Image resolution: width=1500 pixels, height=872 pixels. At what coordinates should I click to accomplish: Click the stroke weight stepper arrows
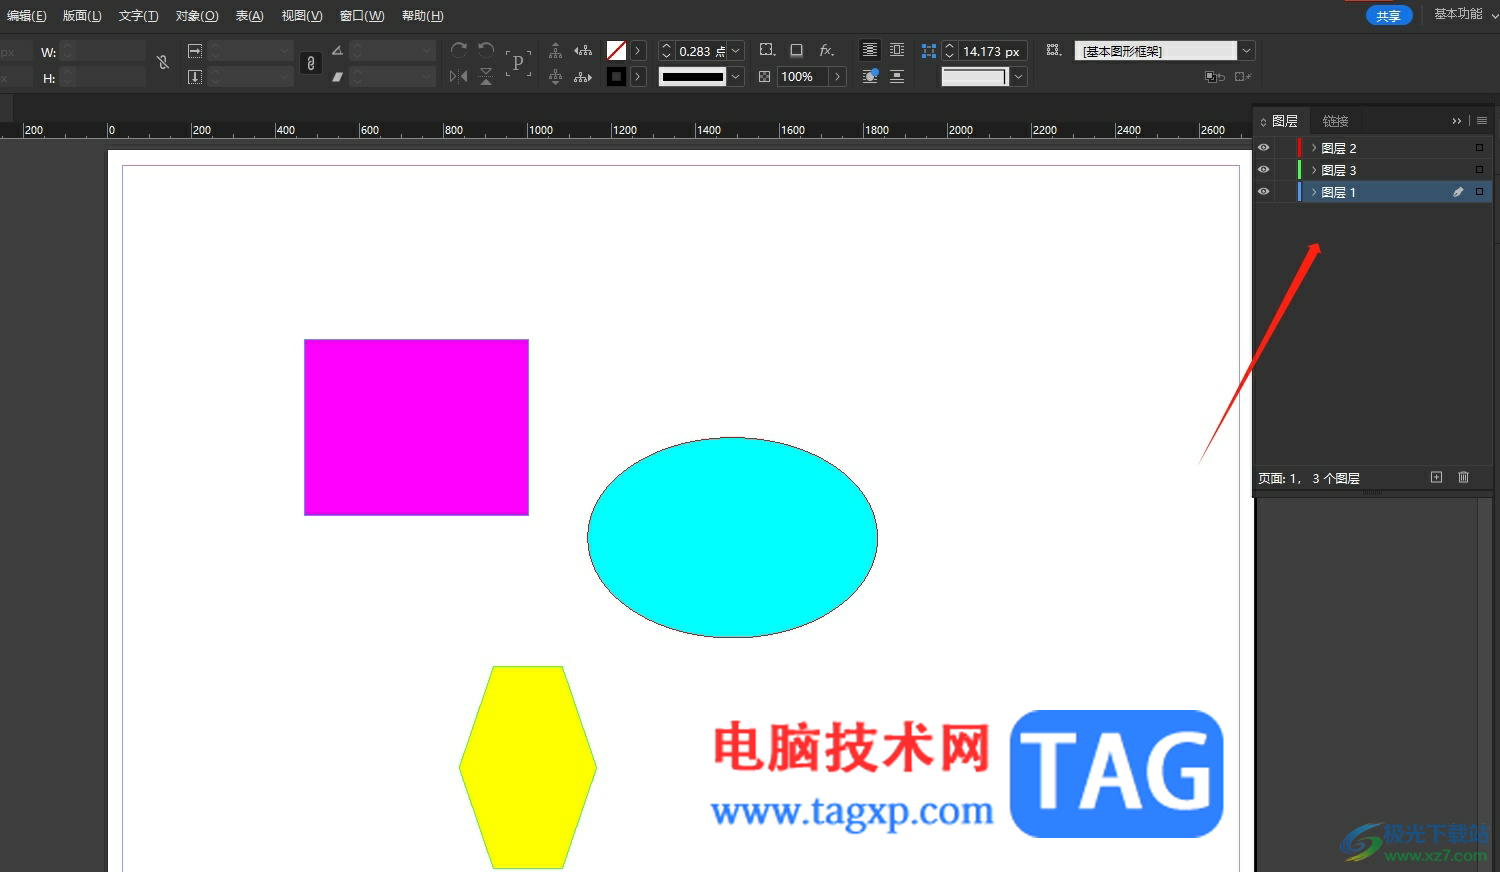click(x=666, y=51)
